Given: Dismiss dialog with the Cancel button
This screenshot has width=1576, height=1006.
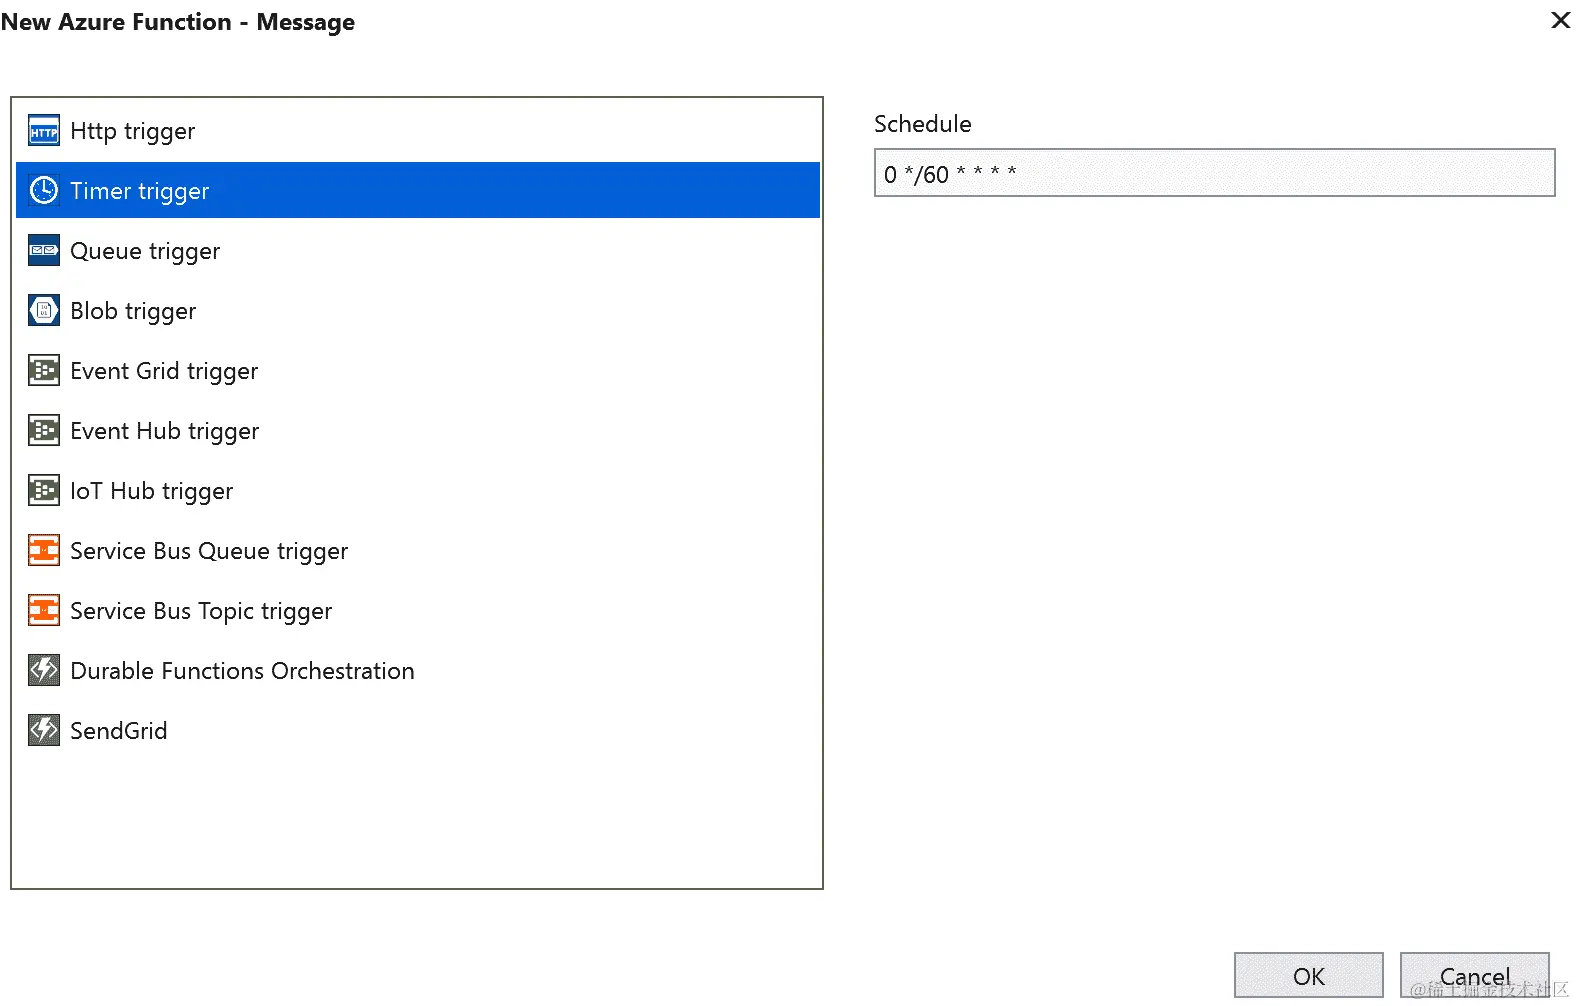Looking at the screenshot, I should pos(1474,976).
